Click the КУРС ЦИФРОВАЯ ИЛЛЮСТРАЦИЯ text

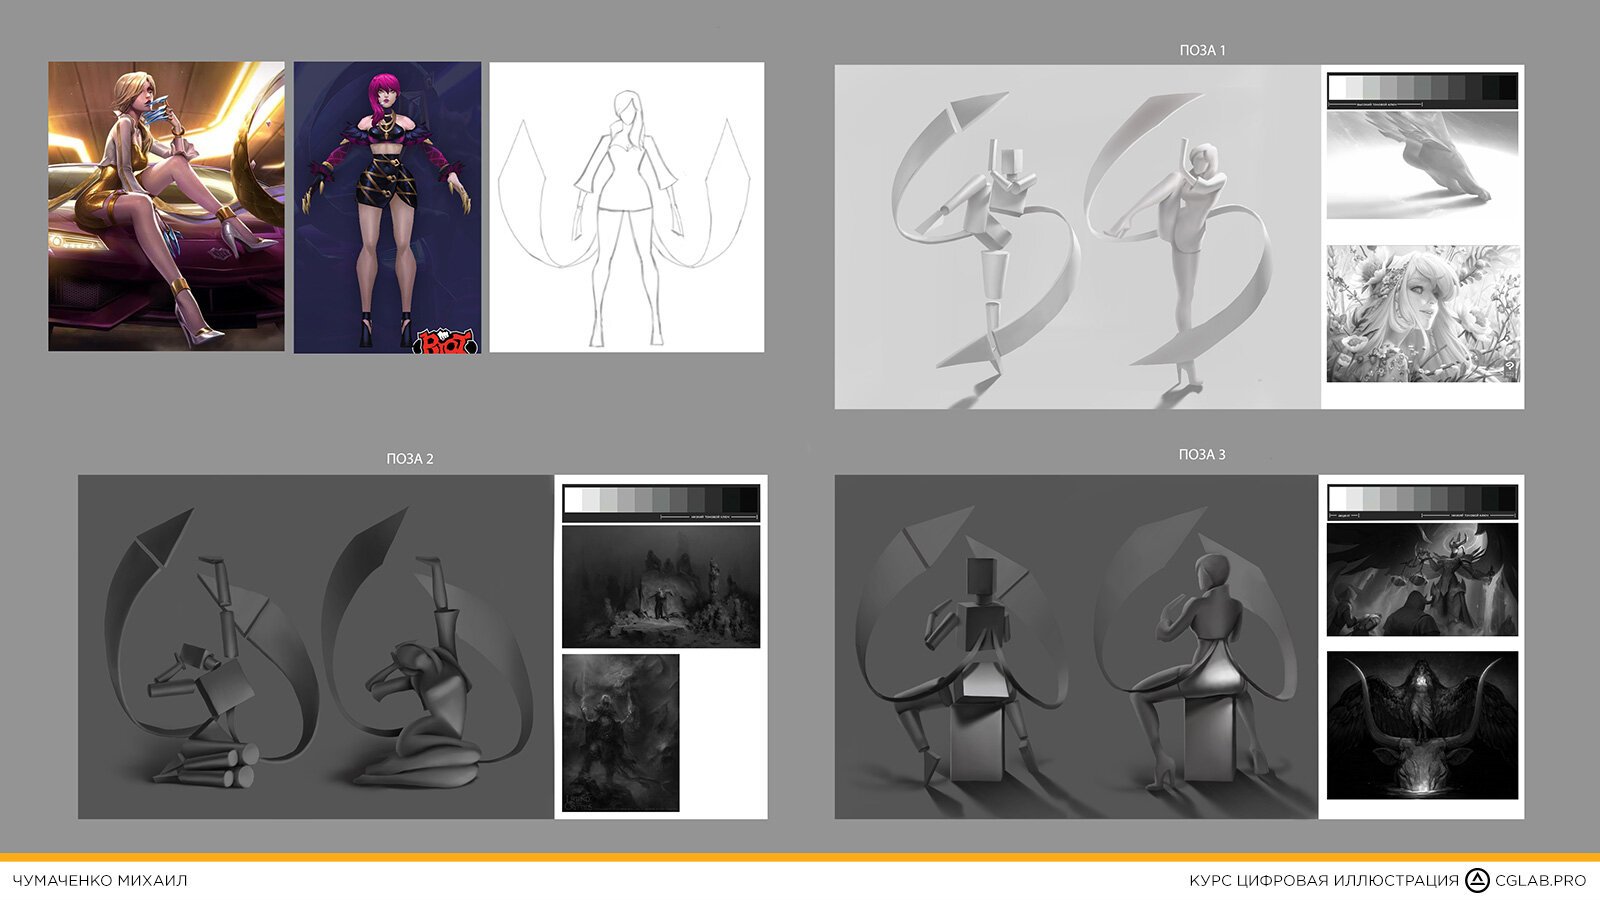[x=1324, y=881]
